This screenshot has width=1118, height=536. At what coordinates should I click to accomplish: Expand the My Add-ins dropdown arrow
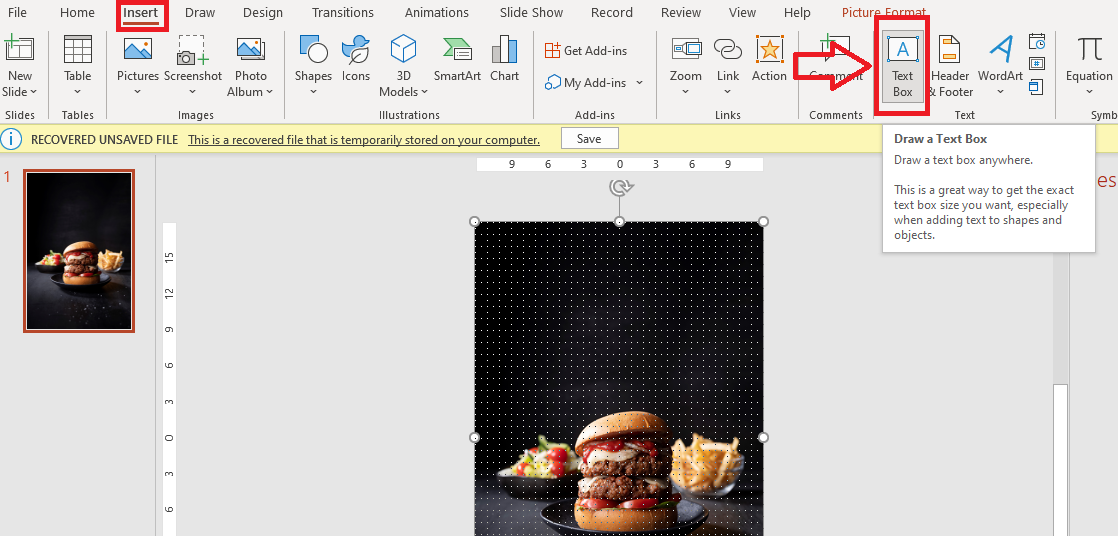tap(639, 83)
